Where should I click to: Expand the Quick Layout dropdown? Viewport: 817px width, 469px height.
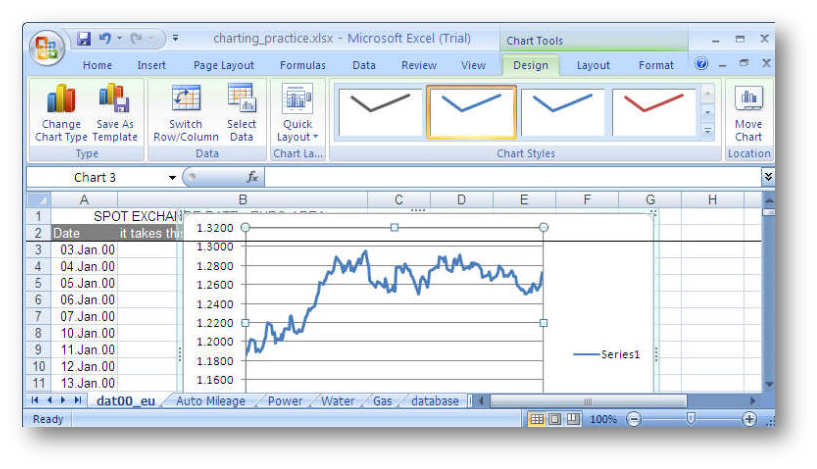point(297,137)
